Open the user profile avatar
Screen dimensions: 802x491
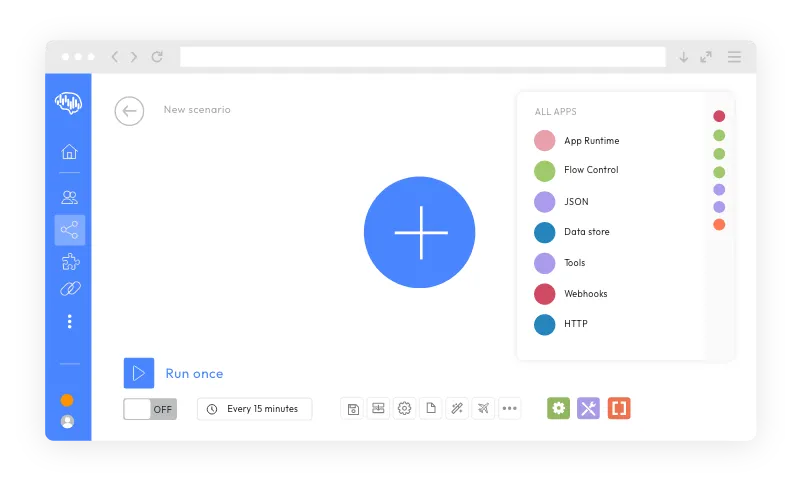(x=68, y=421)
